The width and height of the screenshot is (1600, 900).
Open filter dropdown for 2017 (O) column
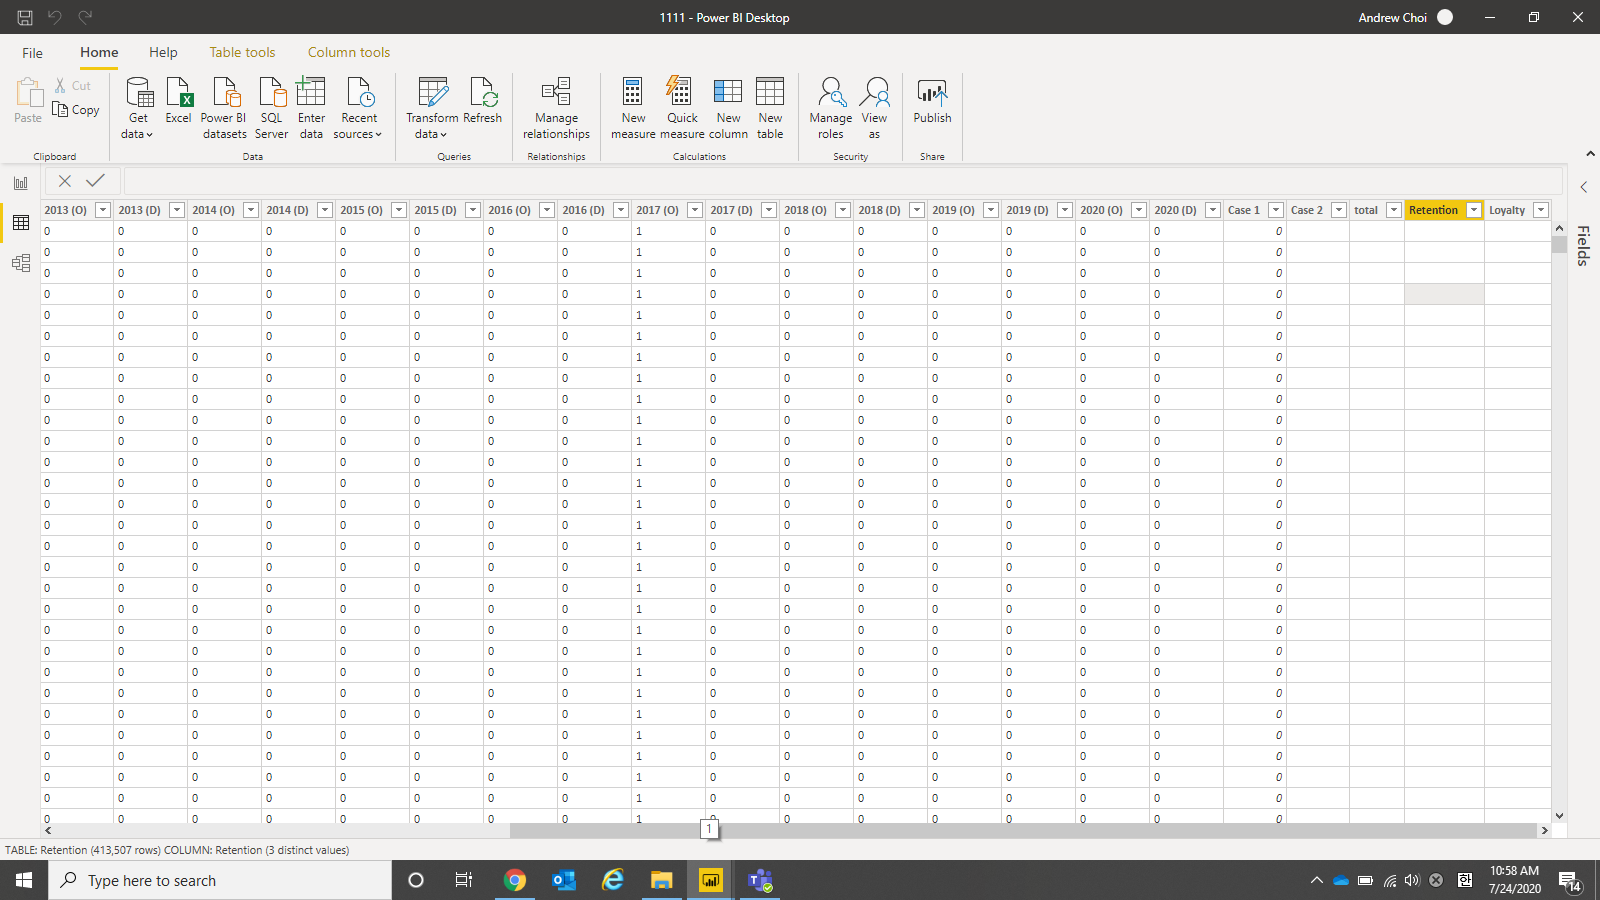pos(695,210)
